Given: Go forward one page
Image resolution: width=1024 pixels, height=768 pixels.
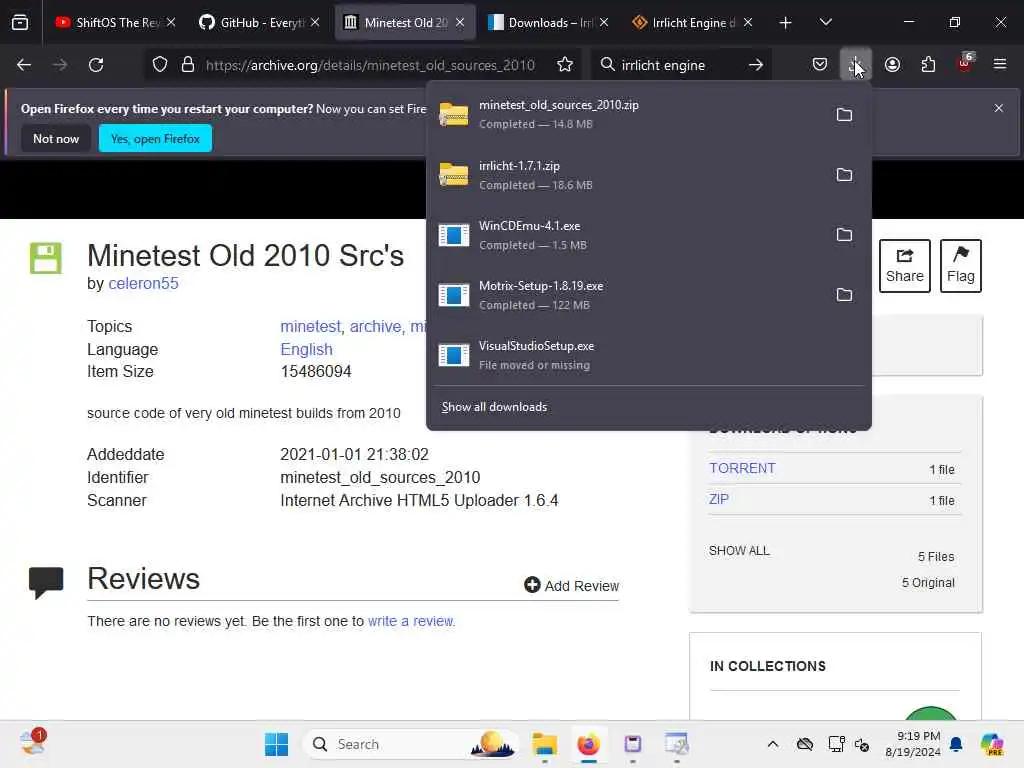Looking at the screenshot, I should tap(60, 65).
